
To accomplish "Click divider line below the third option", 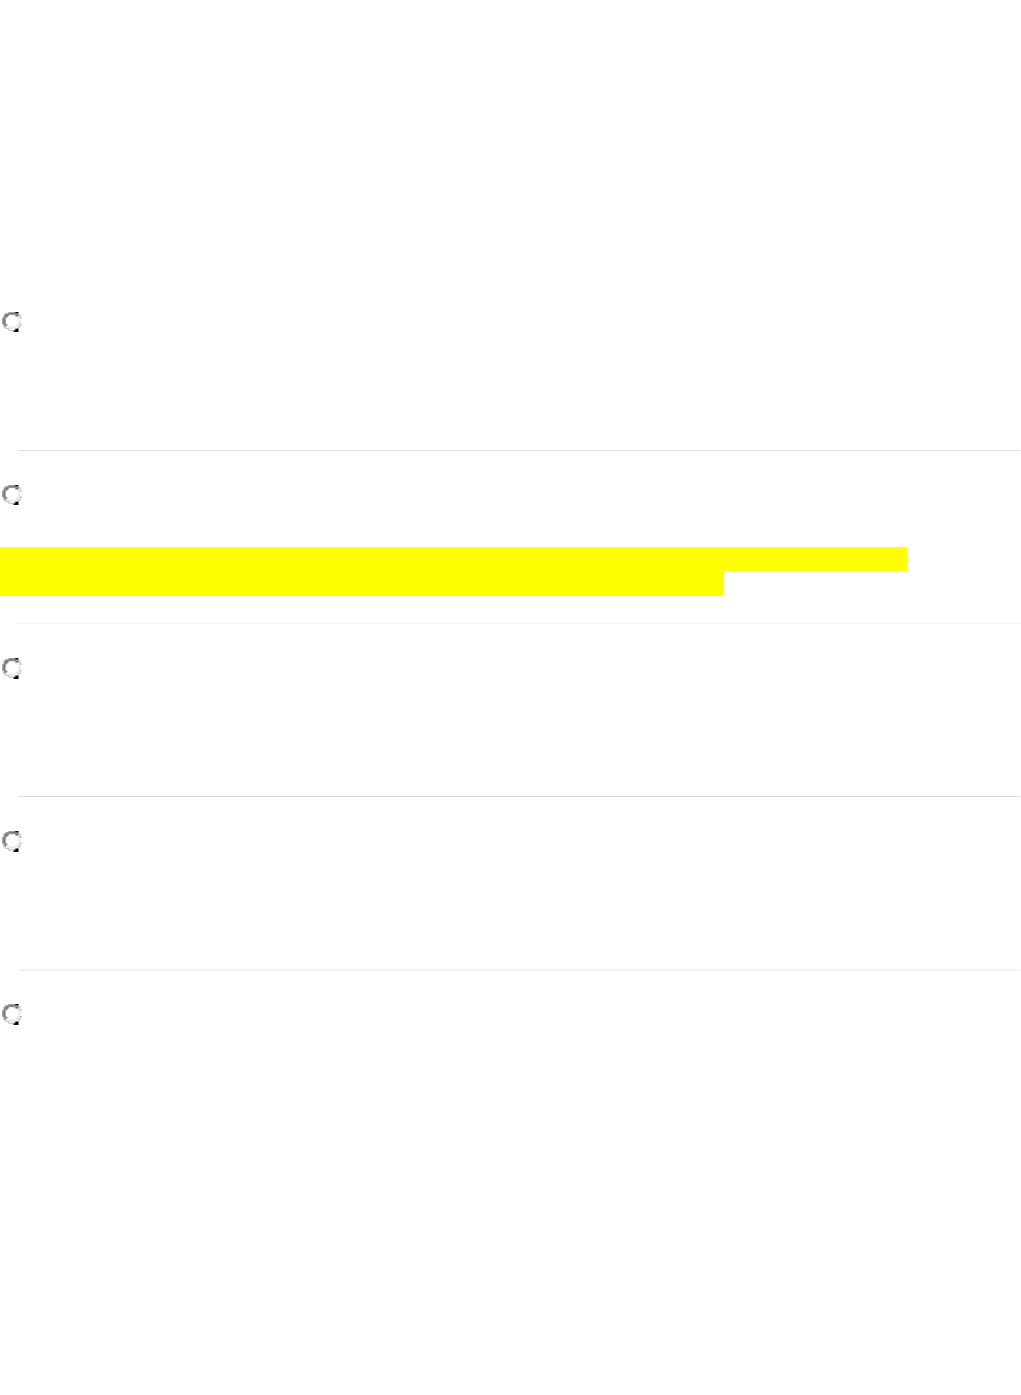I will coord(518,797).
